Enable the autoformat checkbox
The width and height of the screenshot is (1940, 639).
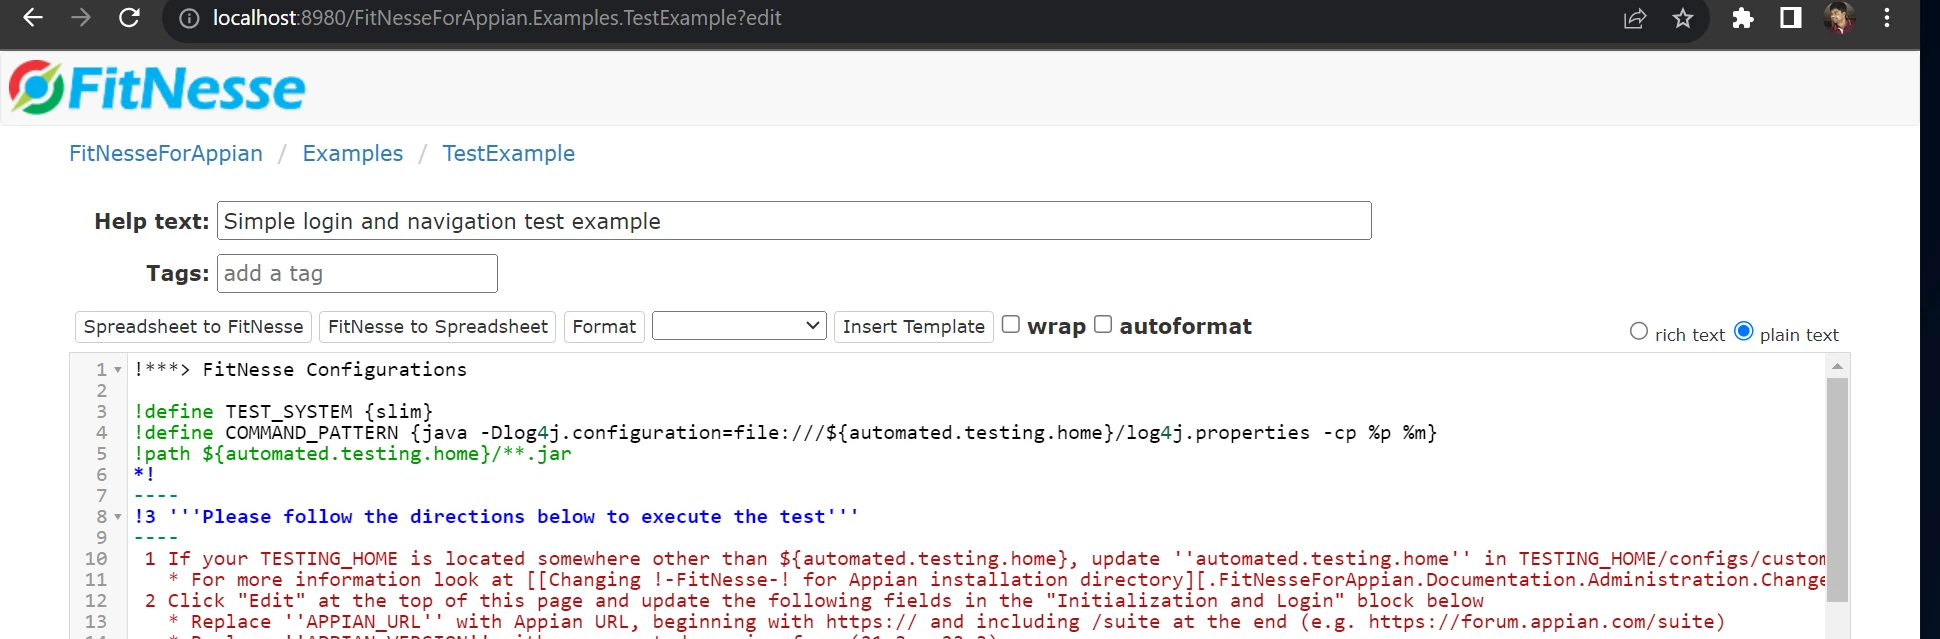1103,324
